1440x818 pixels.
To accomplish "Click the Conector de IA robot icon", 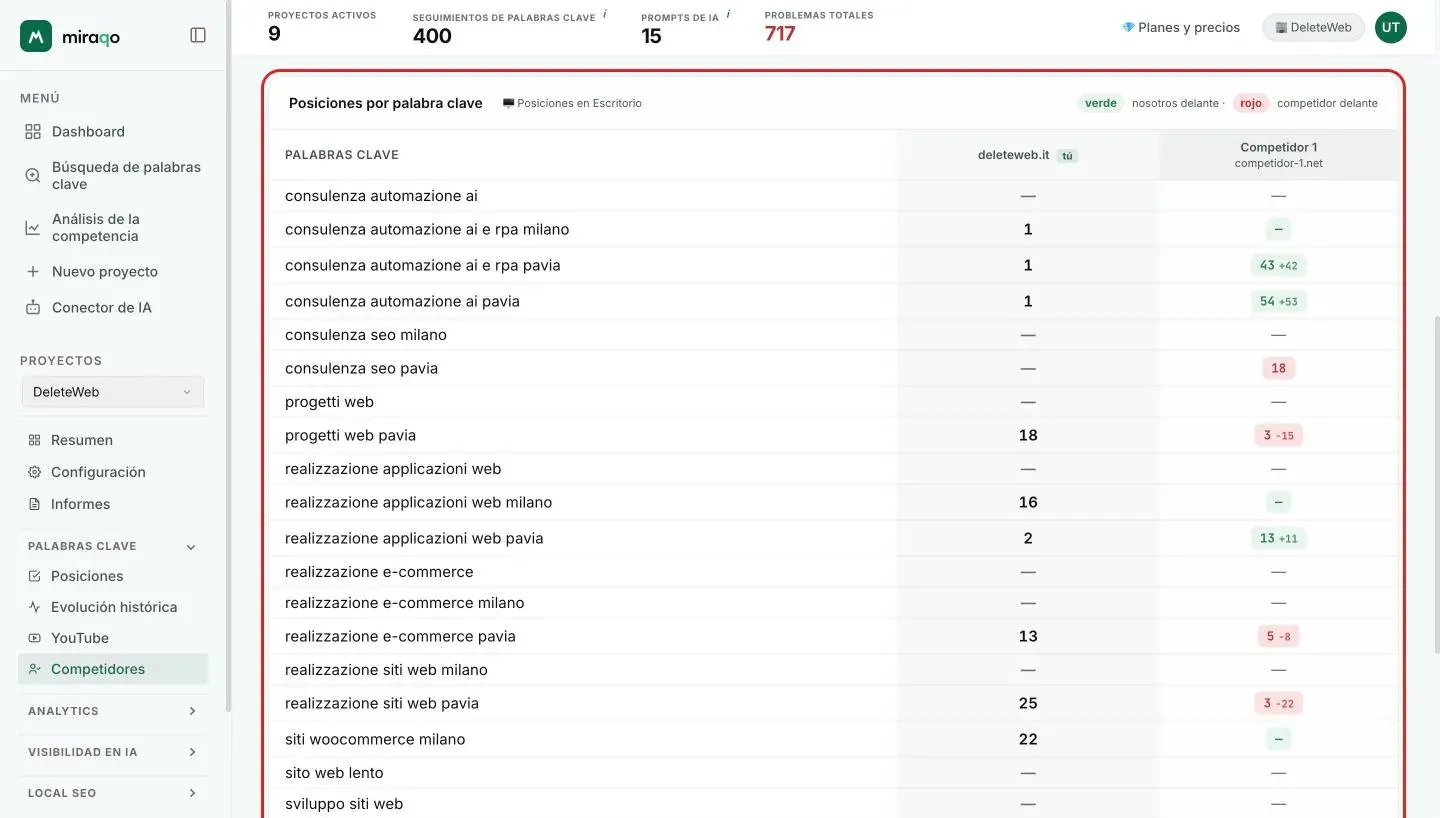I will pos(33,308).
